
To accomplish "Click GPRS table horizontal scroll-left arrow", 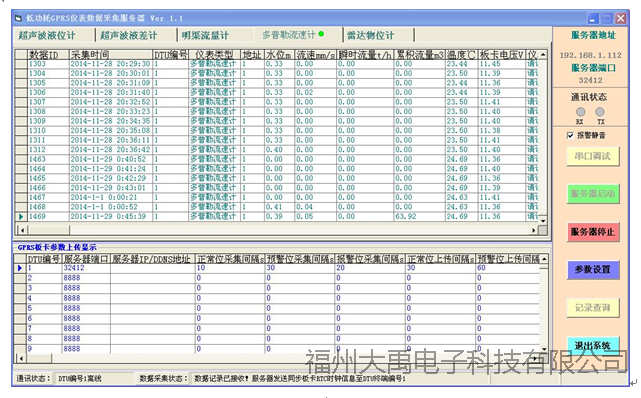I will click(x=22, y=358).
